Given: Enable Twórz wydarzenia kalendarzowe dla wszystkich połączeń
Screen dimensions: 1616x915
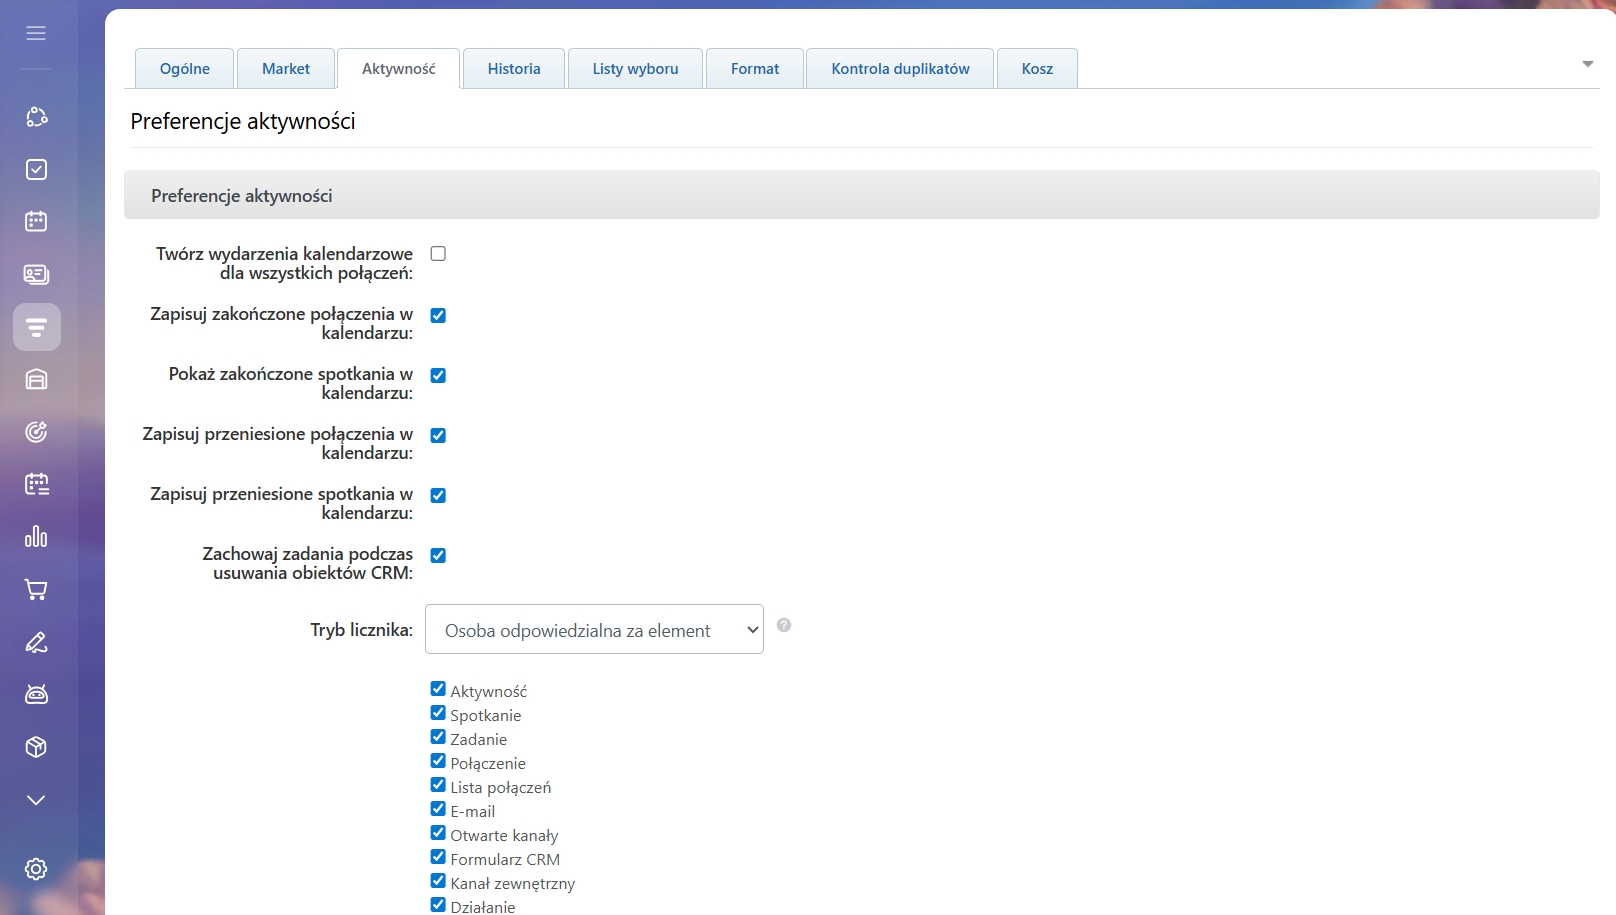Looking at the screenshot, I should click(438, 254).
